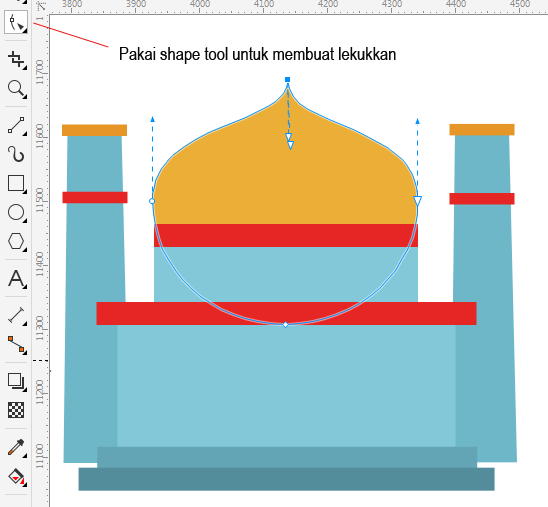The image size is (548, 507).
Task: Select the upper step above the base
Action: tap(287, 457)
